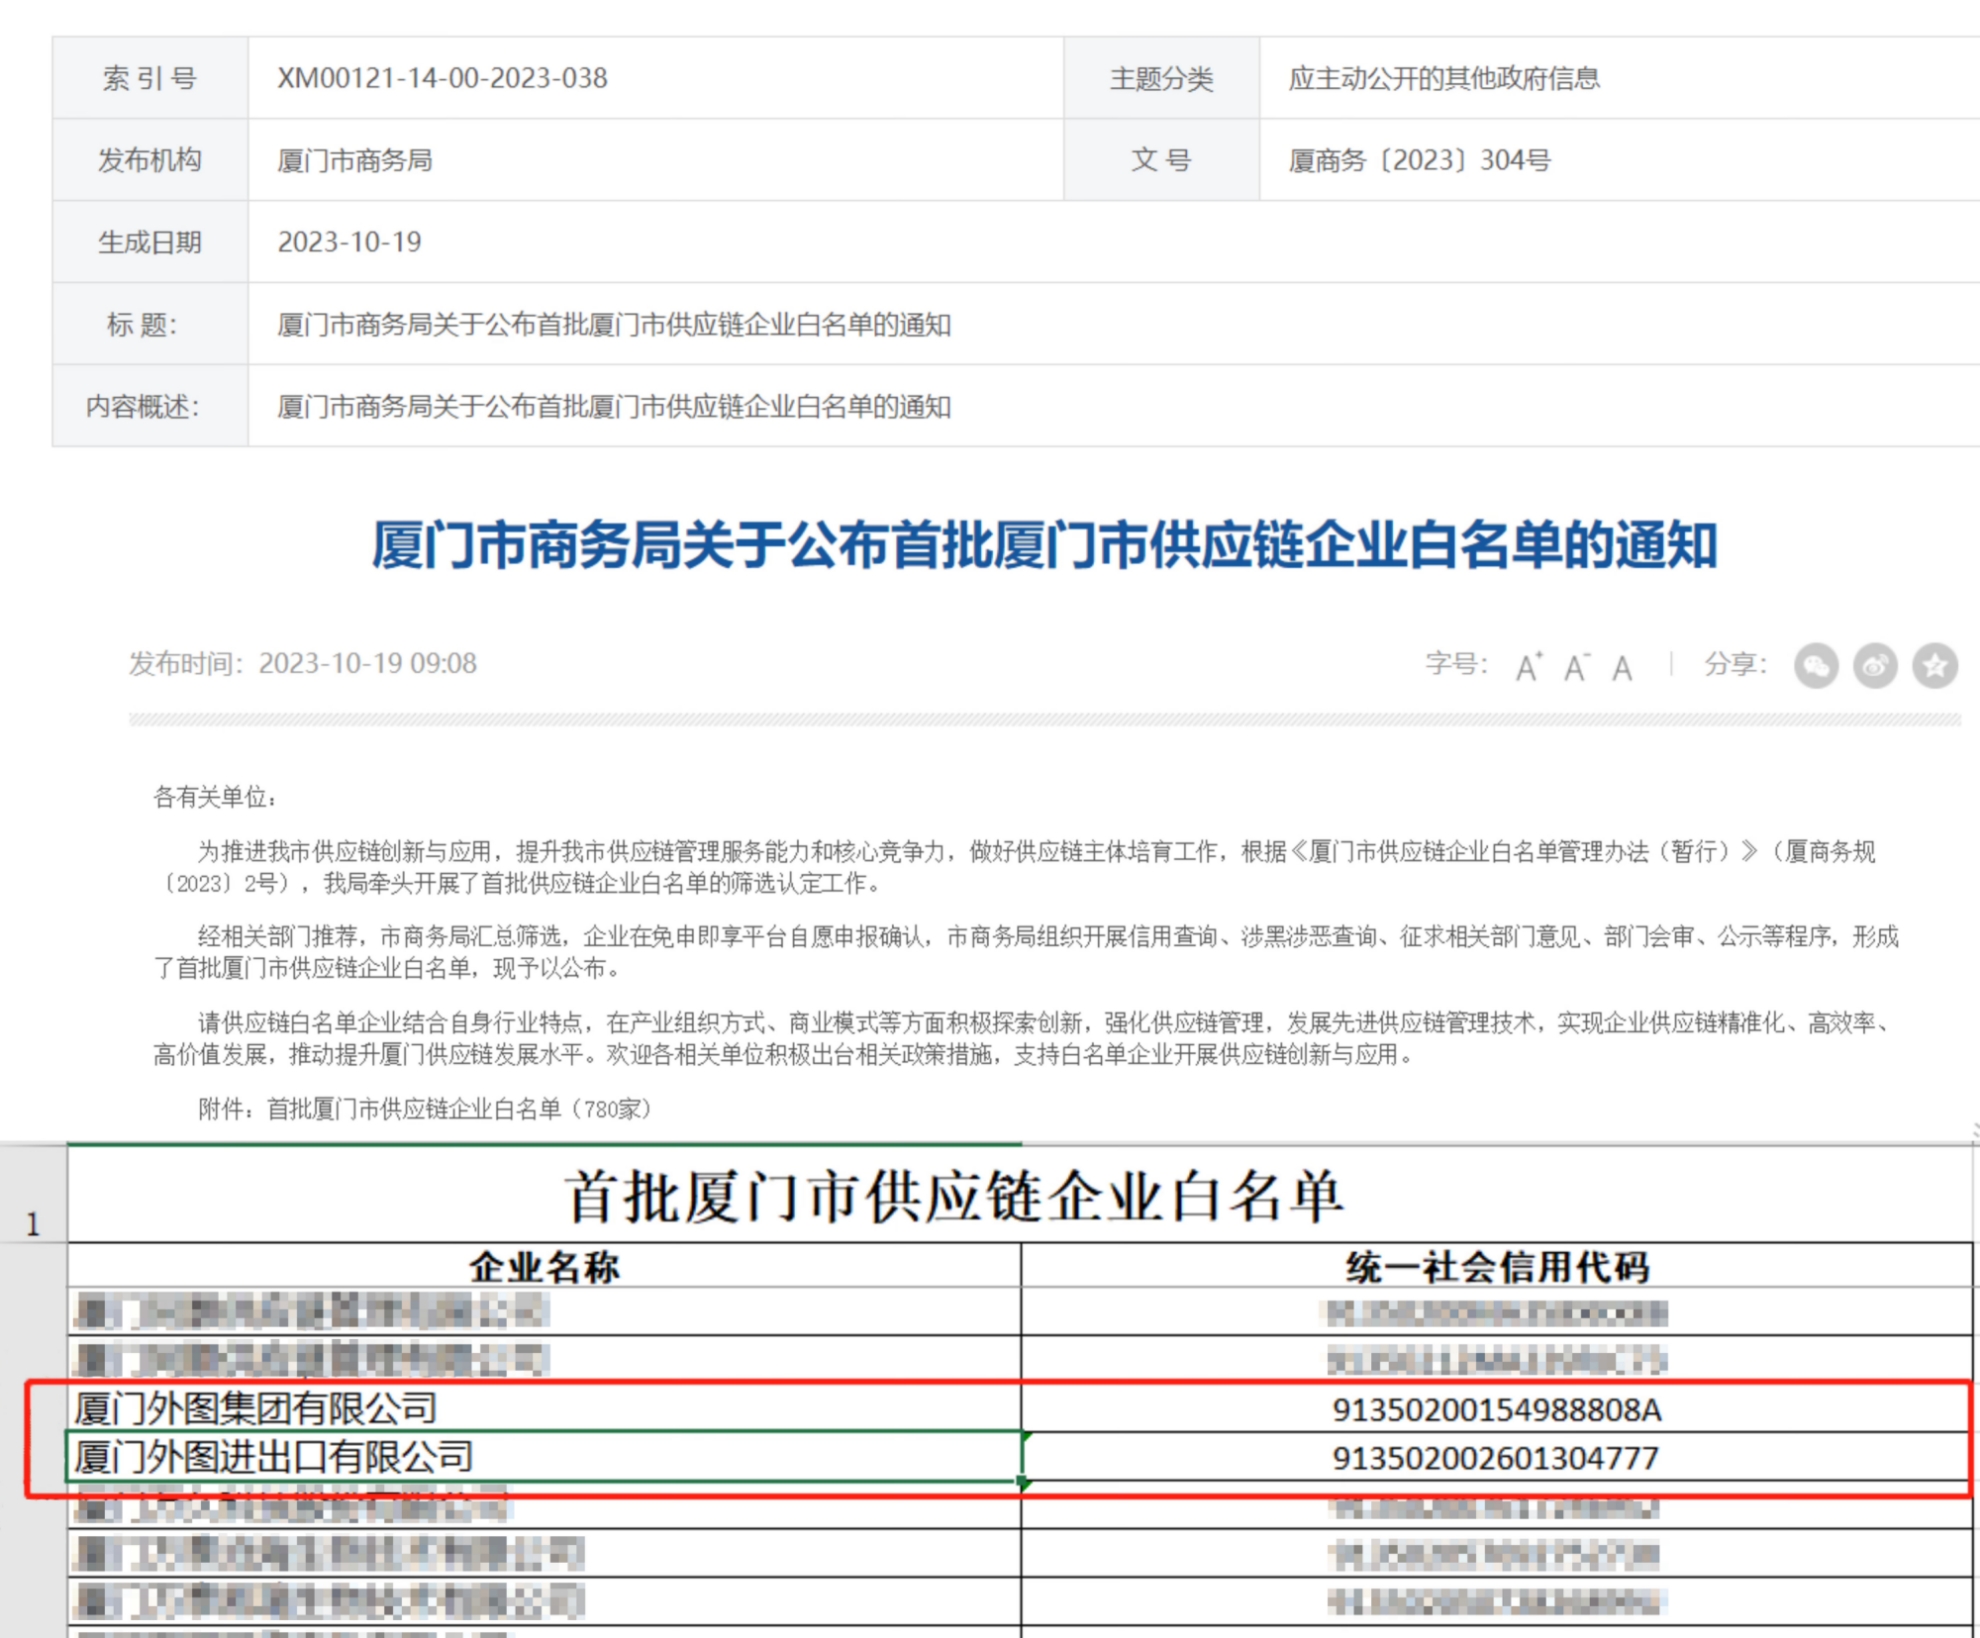Increase font size with A+ icon
1980x1638 pixels.
[x=1528, y=666]
